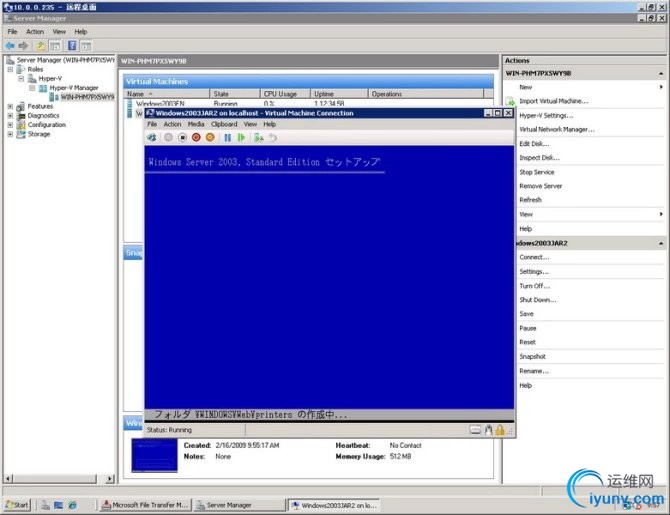This screenshot has height=515, width=670.
Task: Click Turn Off... in Actions pane
Action: 535,286
